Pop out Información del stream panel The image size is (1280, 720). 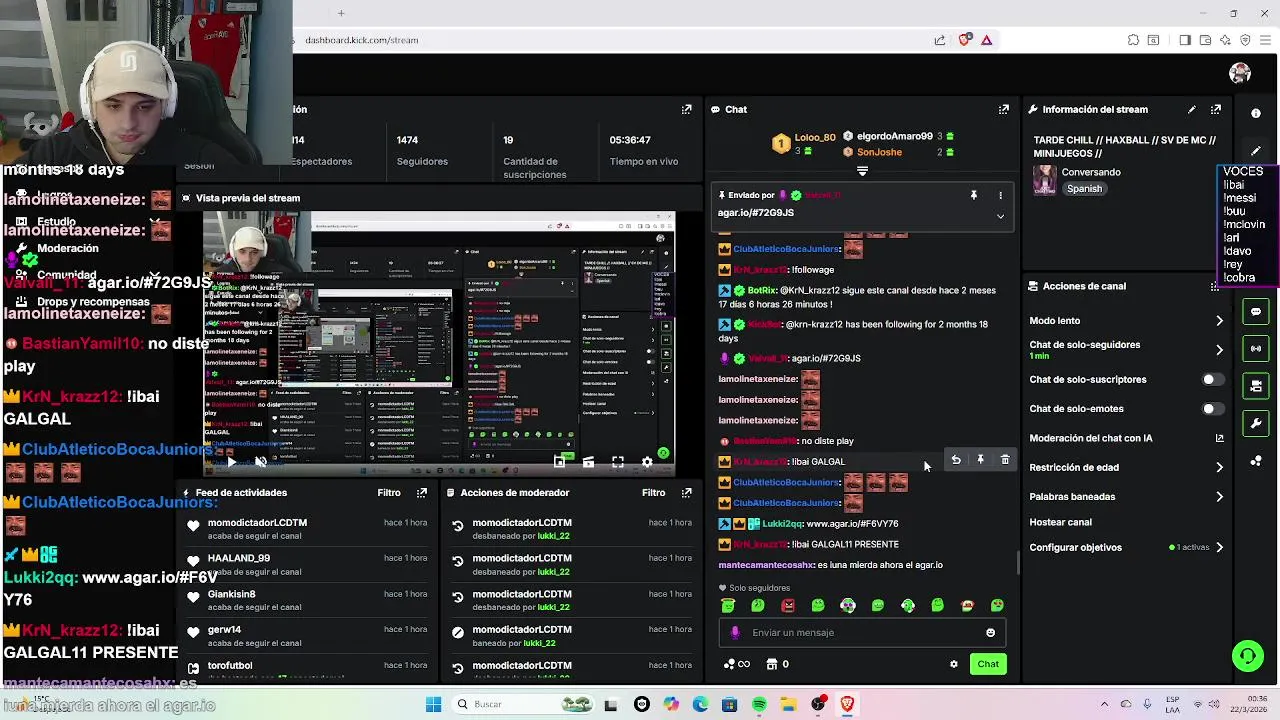click(1215, 109)
